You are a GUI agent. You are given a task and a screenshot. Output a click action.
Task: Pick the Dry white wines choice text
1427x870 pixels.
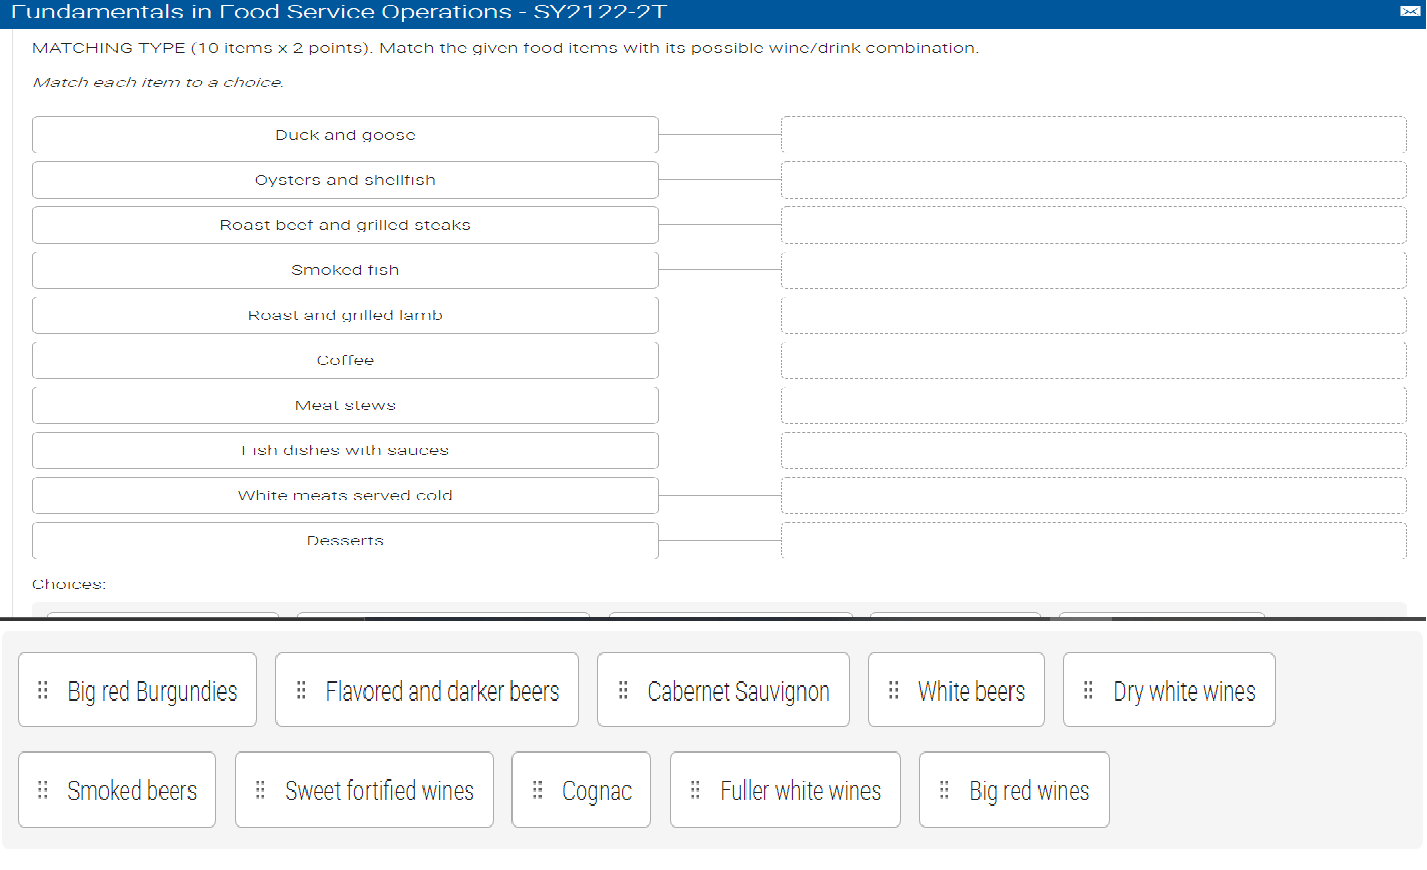(1184, 691)
